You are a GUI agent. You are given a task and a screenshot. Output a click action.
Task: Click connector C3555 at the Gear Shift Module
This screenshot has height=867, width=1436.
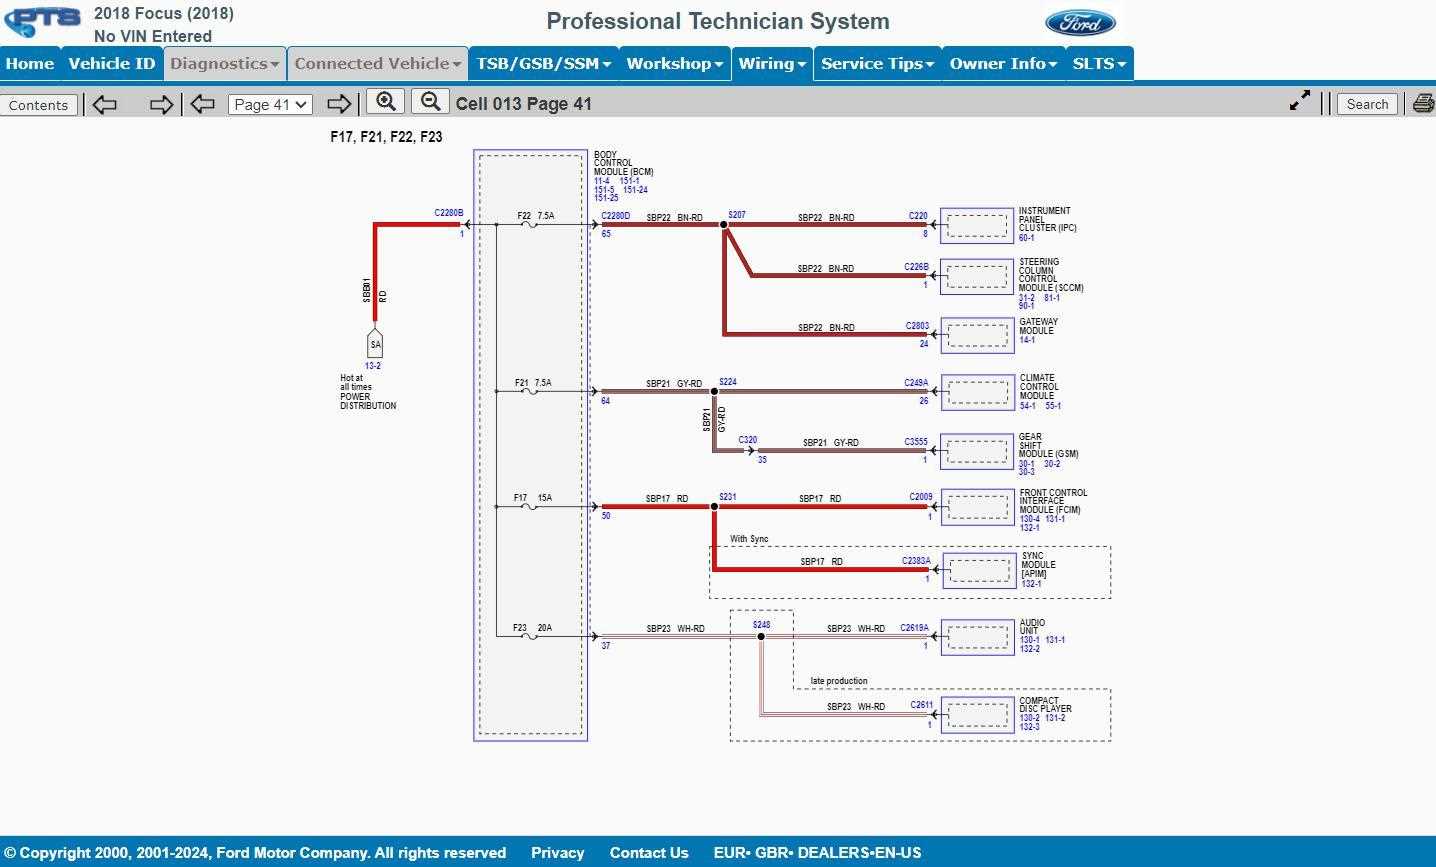[x=916, y=442]
